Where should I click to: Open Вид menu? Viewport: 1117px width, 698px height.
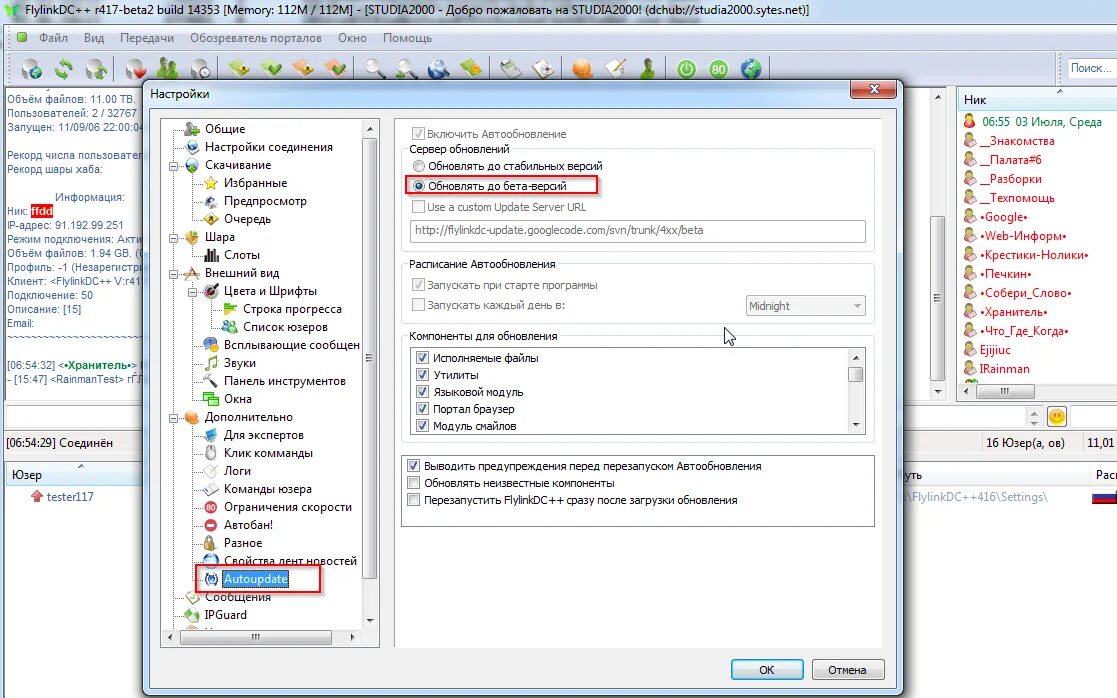[93, 38]
